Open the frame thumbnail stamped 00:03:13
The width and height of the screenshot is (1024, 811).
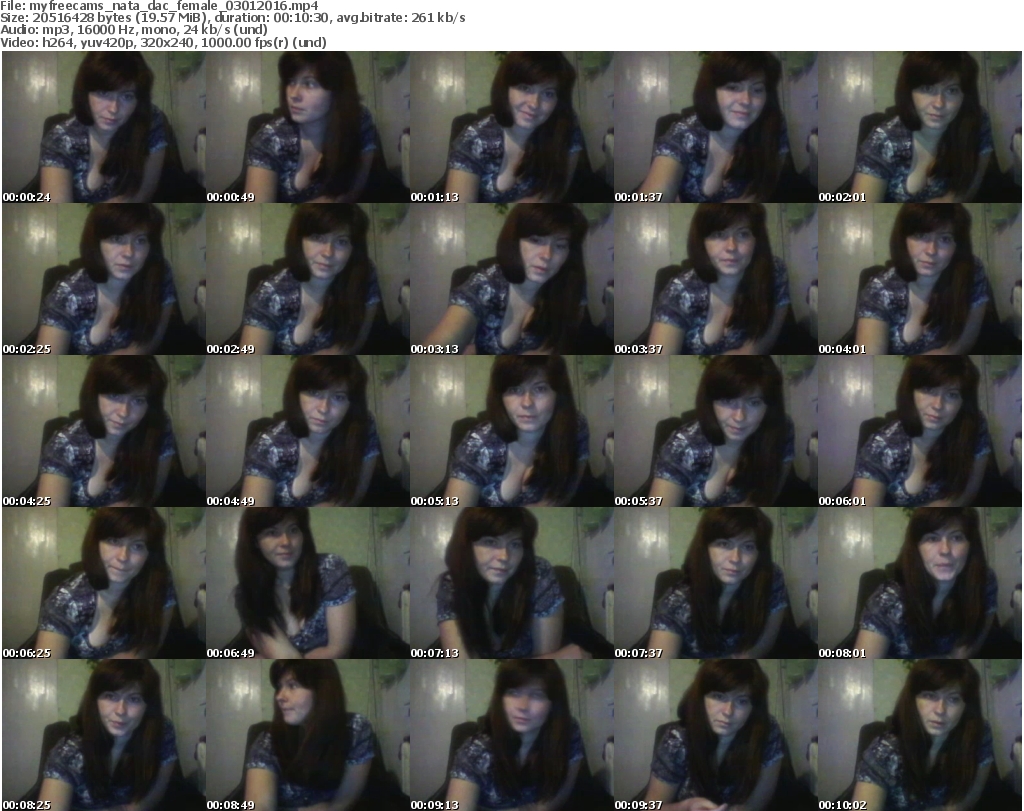(512, 279)
